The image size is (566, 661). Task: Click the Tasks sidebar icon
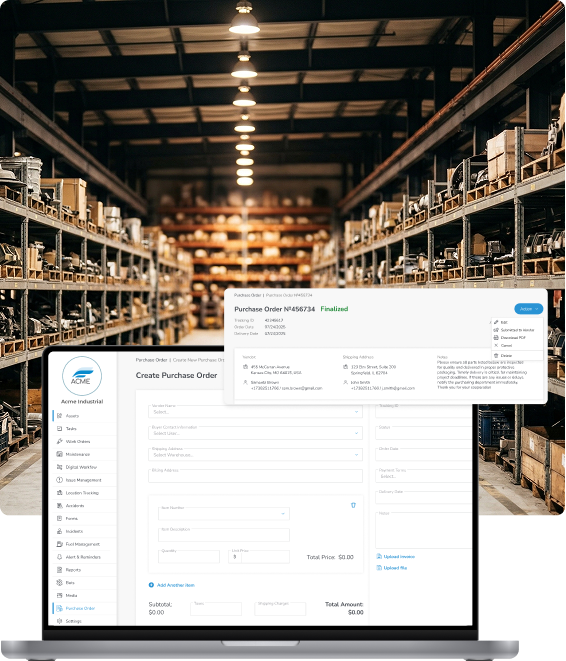click(x=59, y=428)
